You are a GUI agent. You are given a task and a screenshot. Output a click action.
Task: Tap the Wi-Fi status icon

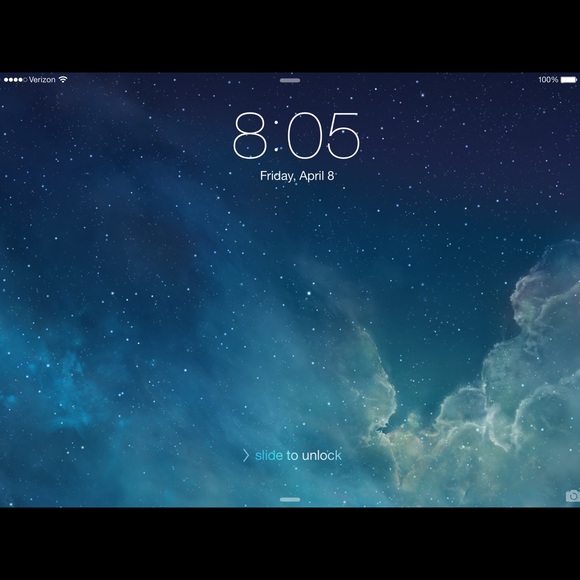[x=63, y=79]
